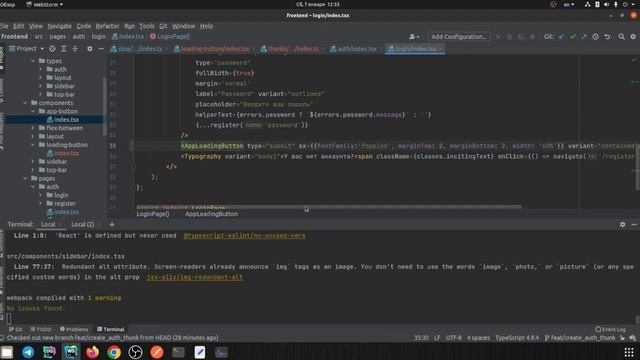640x360 pixels.
Task: Open Firefox from the dock
Action: click(x=92, y=352)
